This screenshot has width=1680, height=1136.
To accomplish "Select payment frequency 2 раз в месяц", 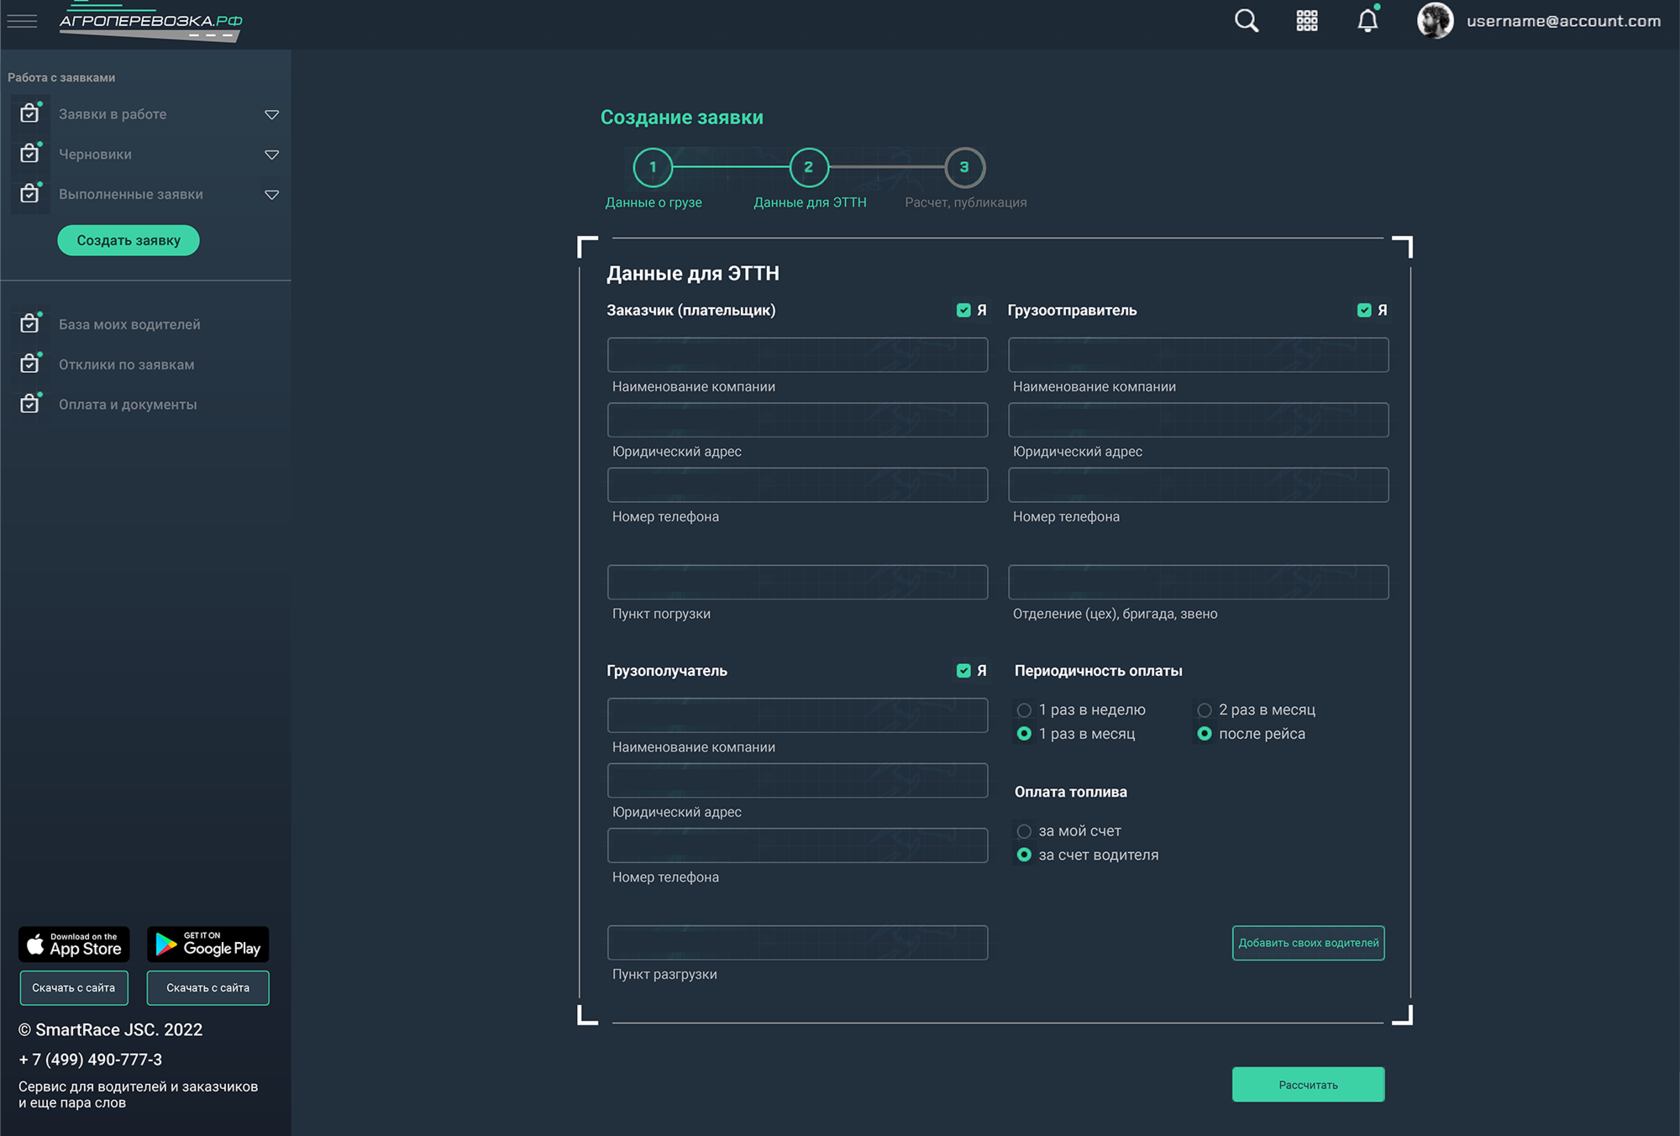I will pyautogui.click(x=1204, y=710).
